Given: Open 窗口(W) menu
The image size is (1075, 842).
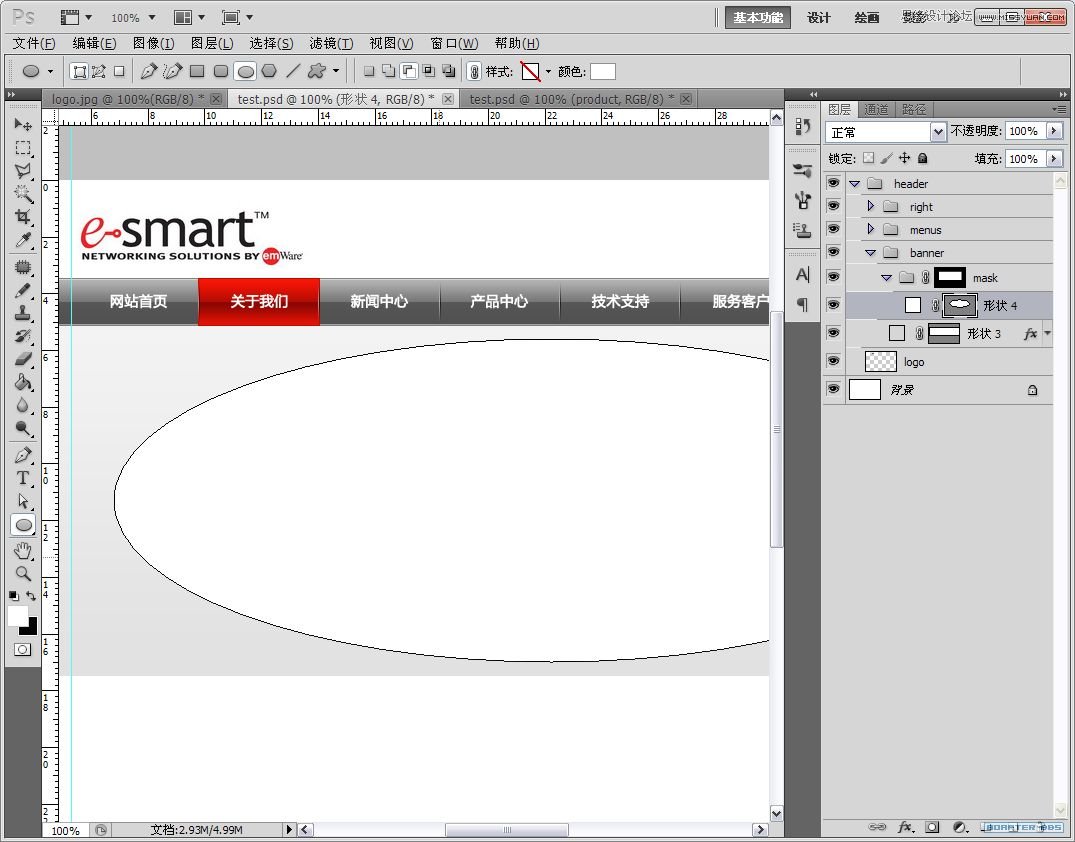Looking at the screenshot, I should [x=454, y=43].
